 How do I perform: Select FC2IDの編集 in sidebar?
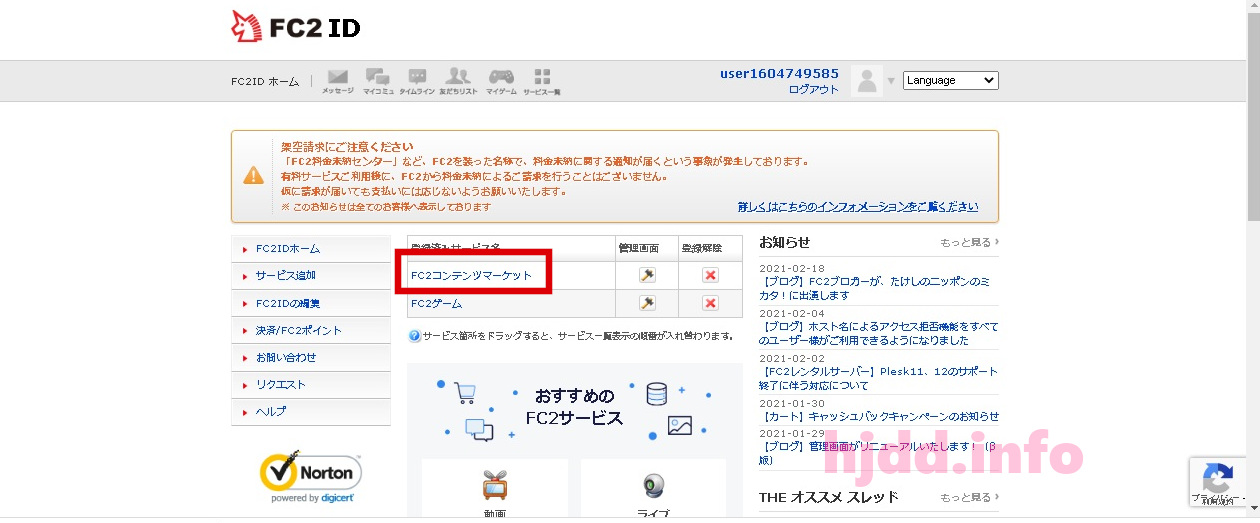pos(311,303)
